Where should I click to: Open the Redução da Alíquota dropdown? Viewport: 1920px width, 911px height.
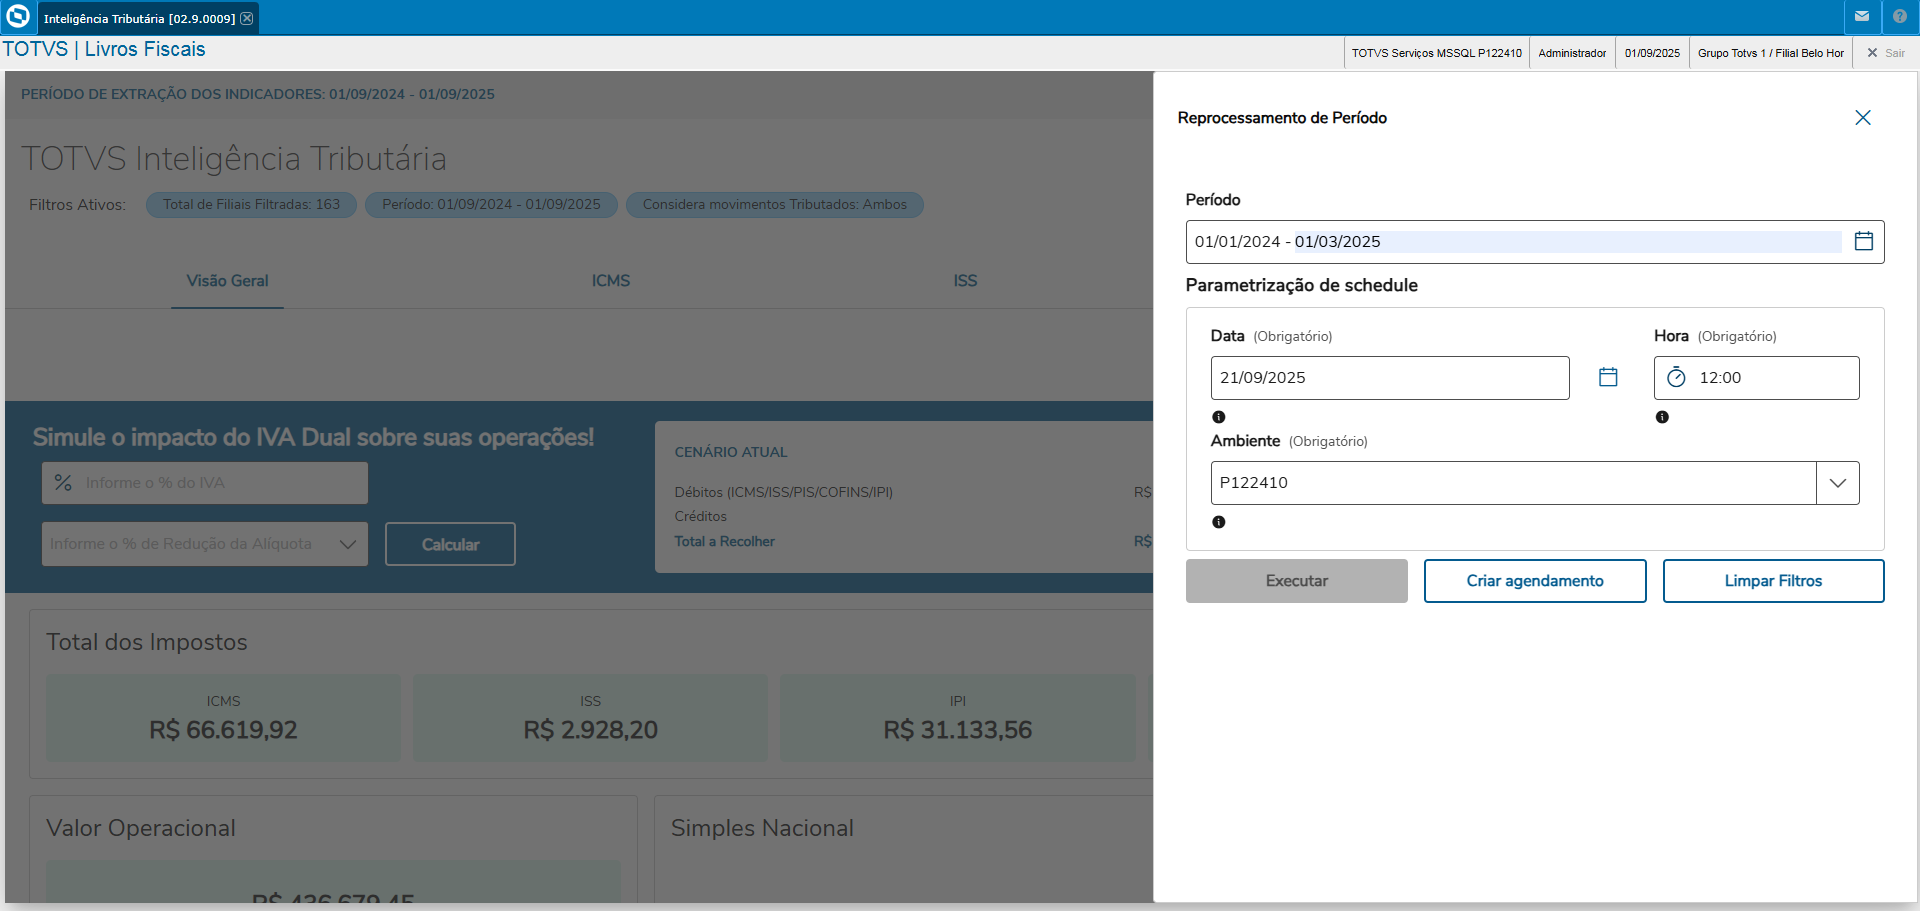(x=205, y=544)
